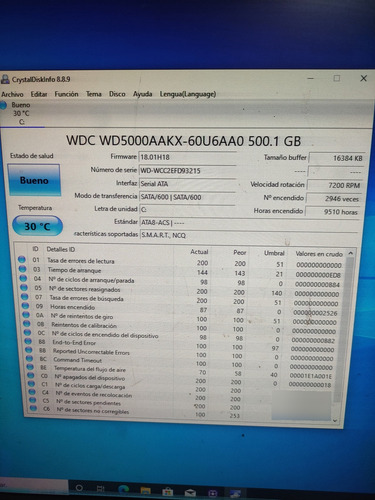Click the Letra de unidad field
Viewport: 375px width, 500px height.
pyautogui.click(x=188, y=210)
